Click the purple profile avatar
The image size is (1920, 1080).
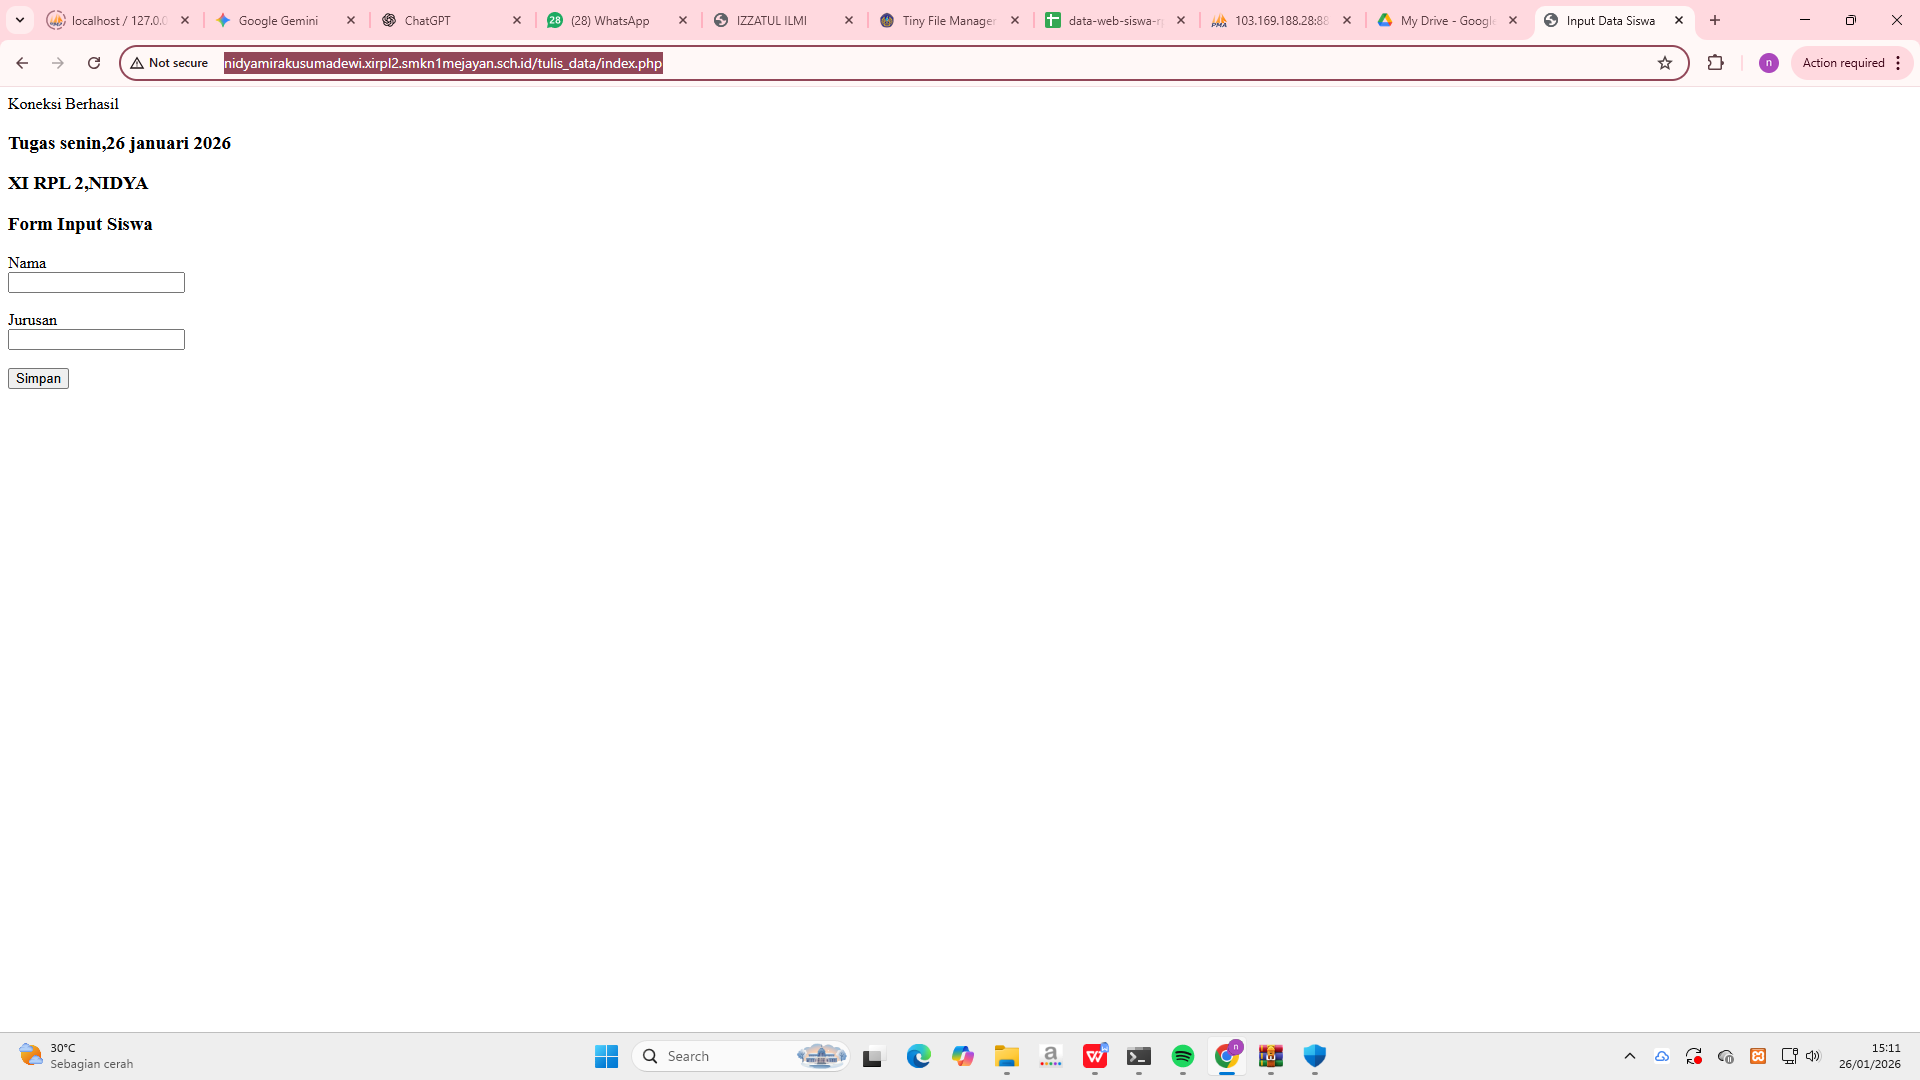pyautogui.click(x=1768, y=63)
